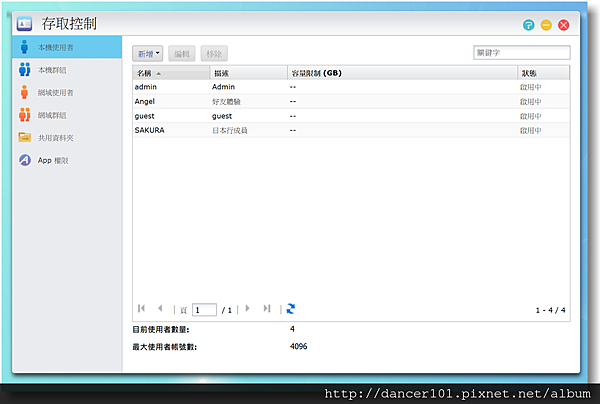600x404 pixels.
Task: Go to next page arrow
Action: click(248, 308)
